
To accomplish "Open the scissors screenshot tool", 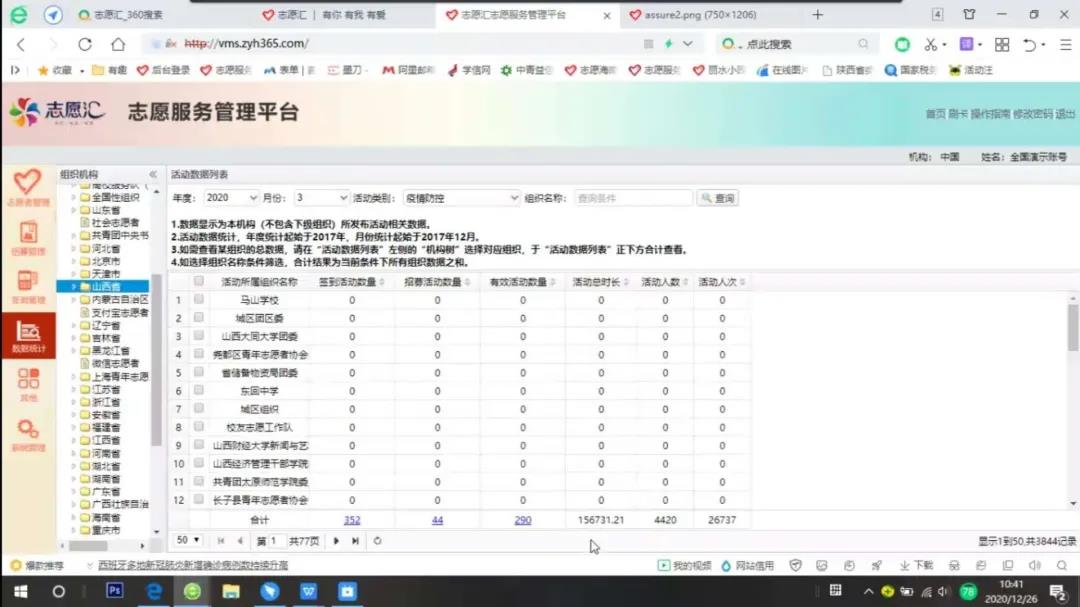I will tap(931, 44).
